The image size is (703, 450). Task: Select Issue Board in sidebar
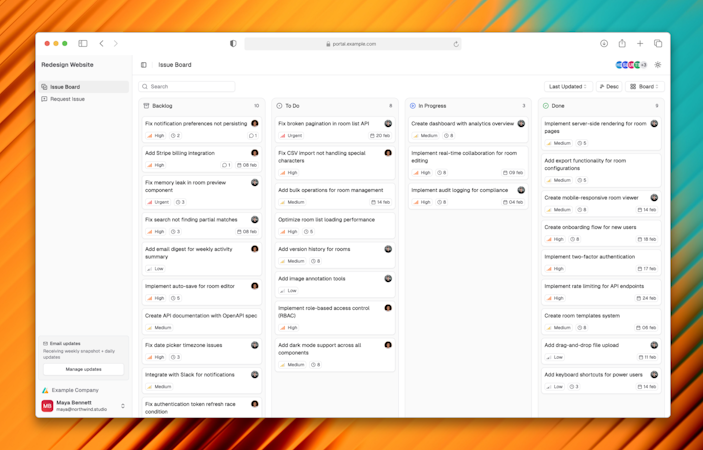coord(84,87)
